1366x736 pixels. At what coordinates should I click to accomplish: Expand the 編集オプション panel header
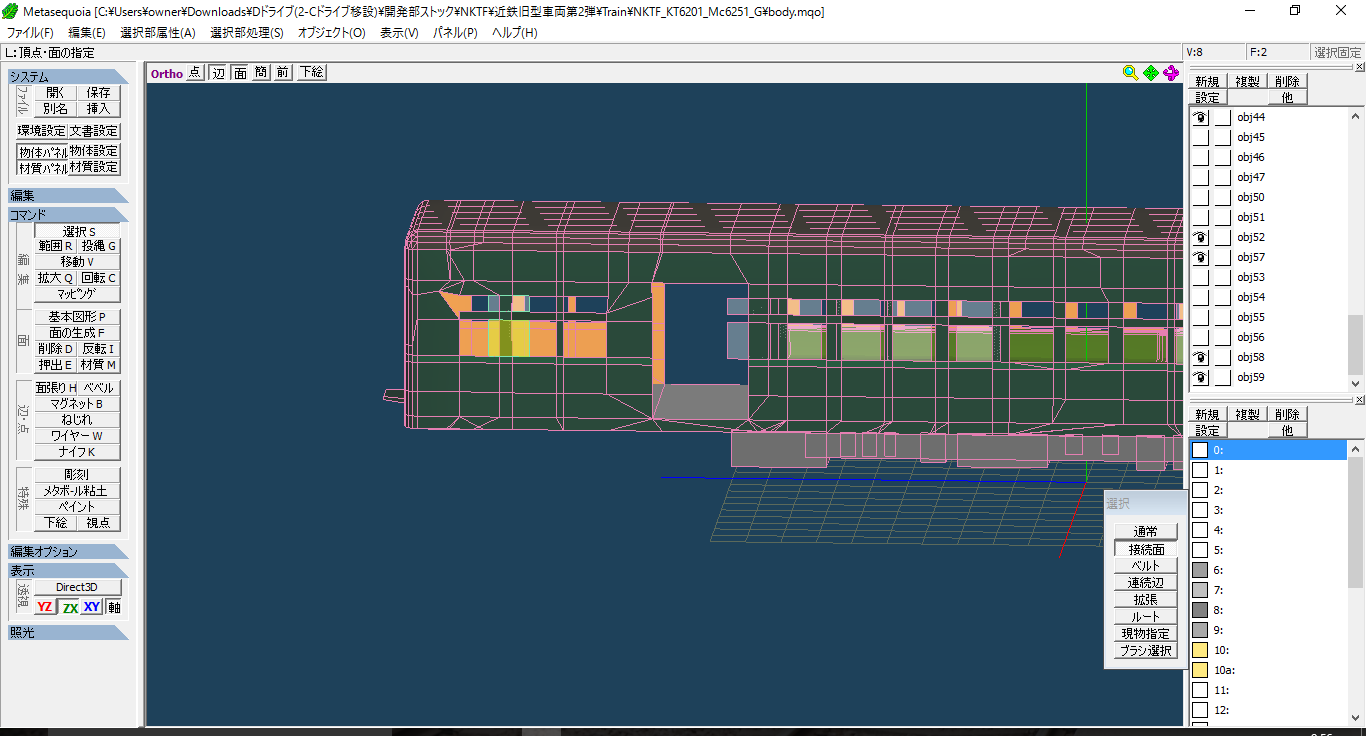(68, 552)
